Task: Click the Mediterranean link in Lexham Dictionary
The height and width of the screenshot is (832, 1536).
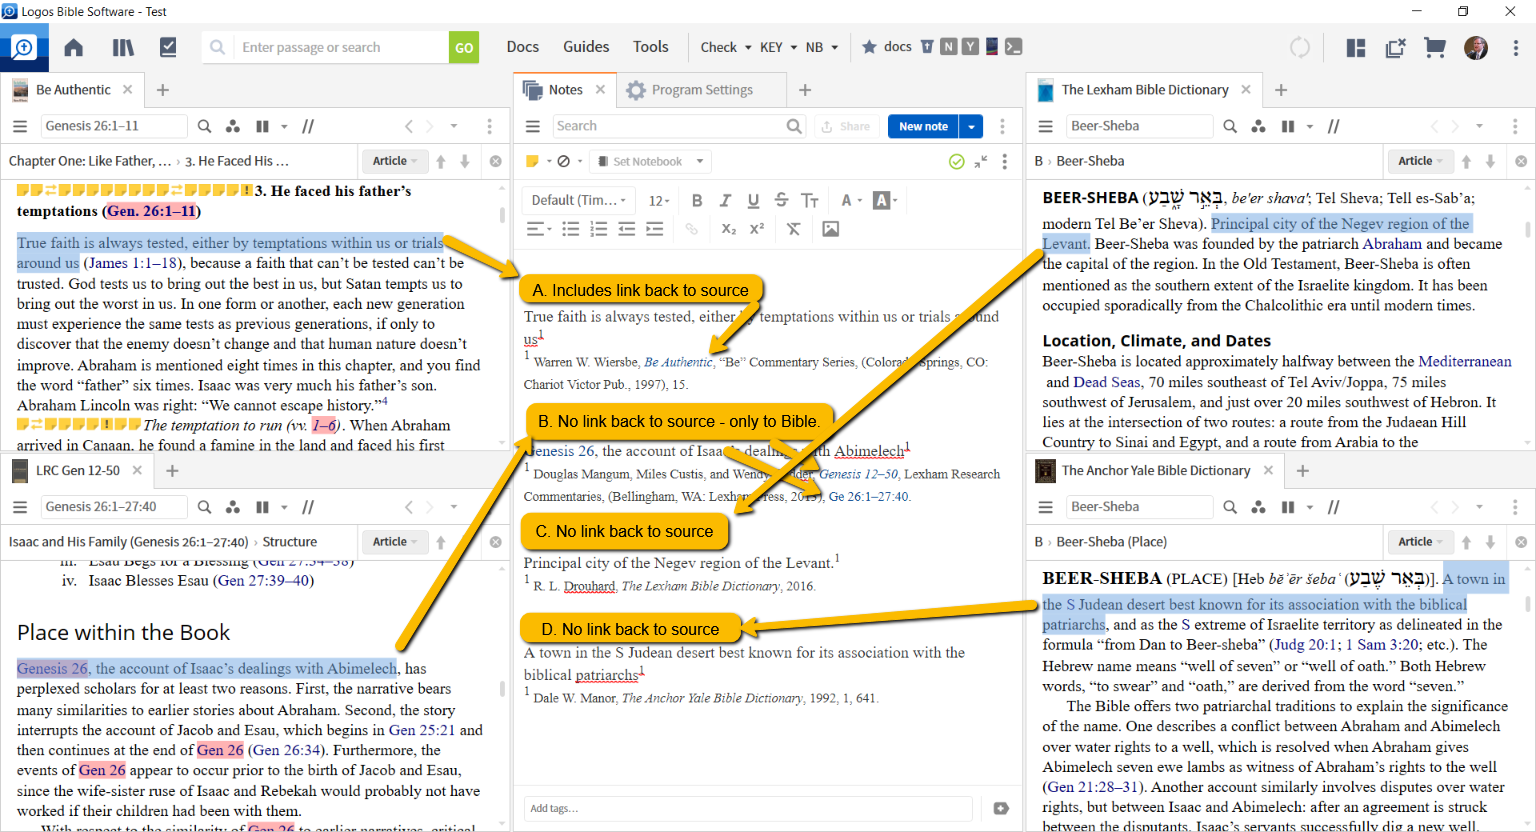Action: pyautogui.click(x=1465, y=361)
